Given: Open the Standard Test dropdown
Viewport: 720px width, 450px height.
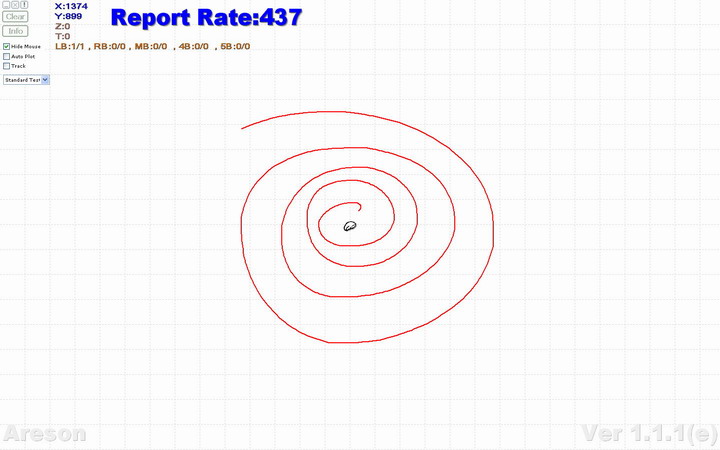Looking at the screenshot, I should point(26,80).
